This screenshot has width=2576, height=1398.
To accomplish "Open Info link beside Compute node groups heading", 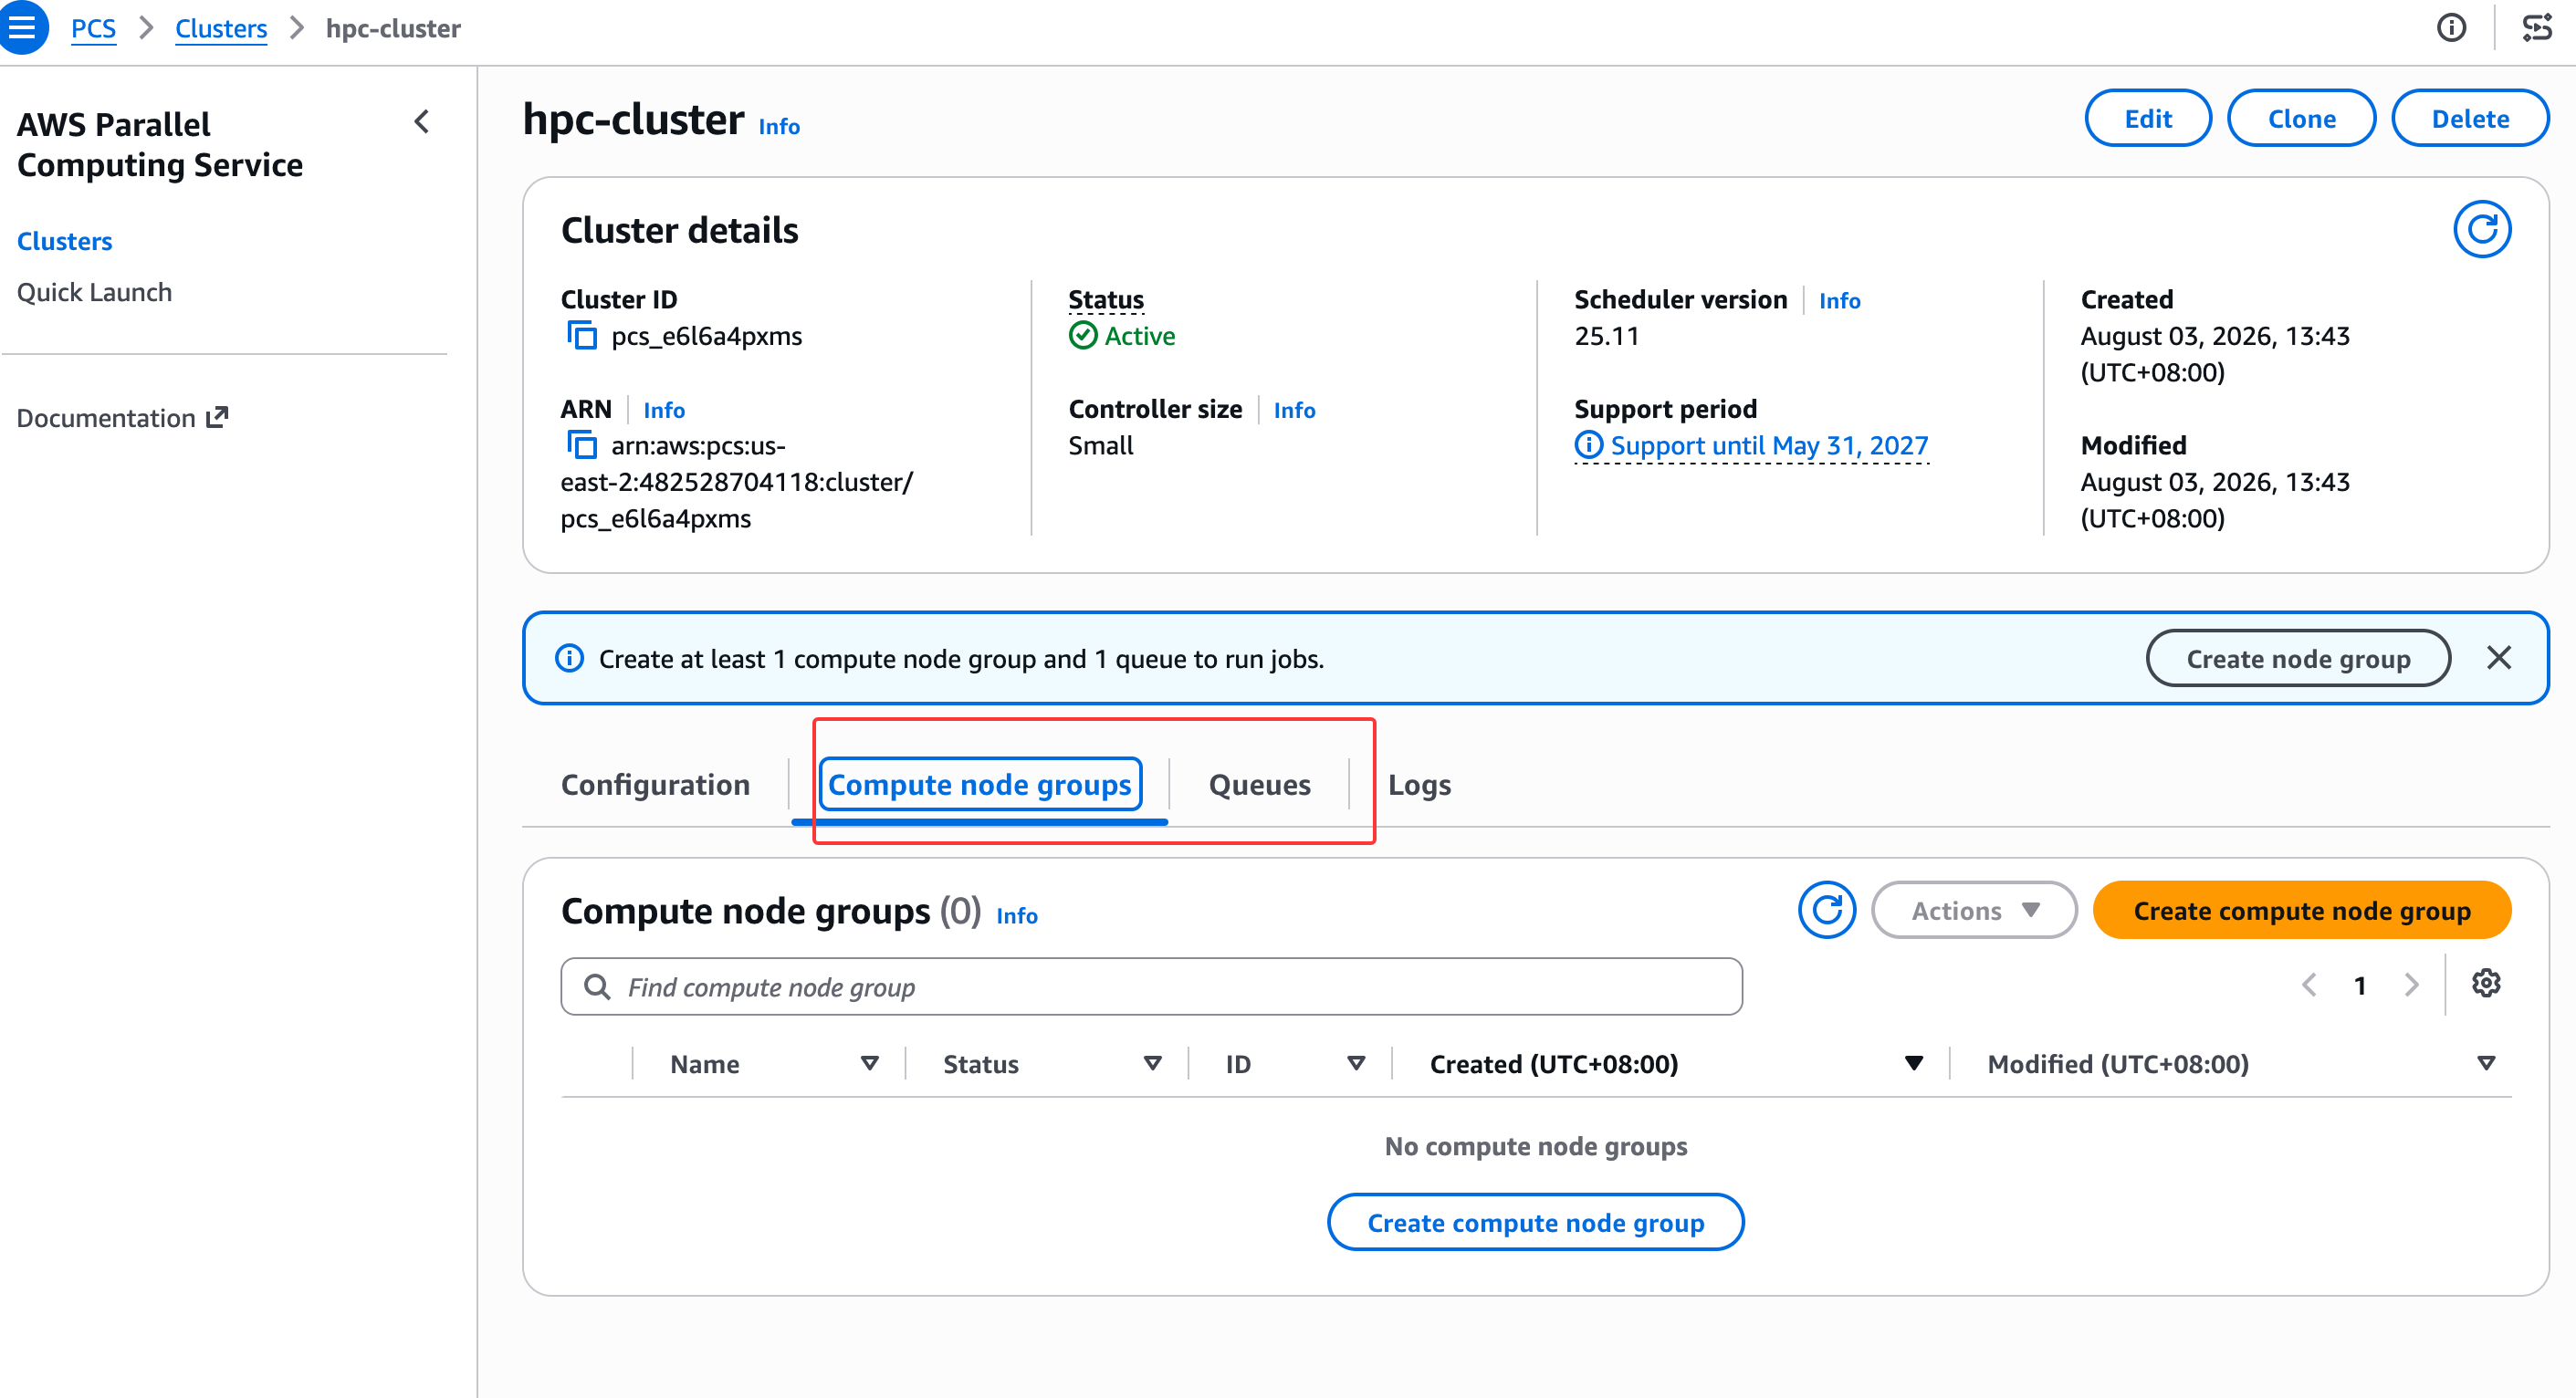I will (1017, 915).
